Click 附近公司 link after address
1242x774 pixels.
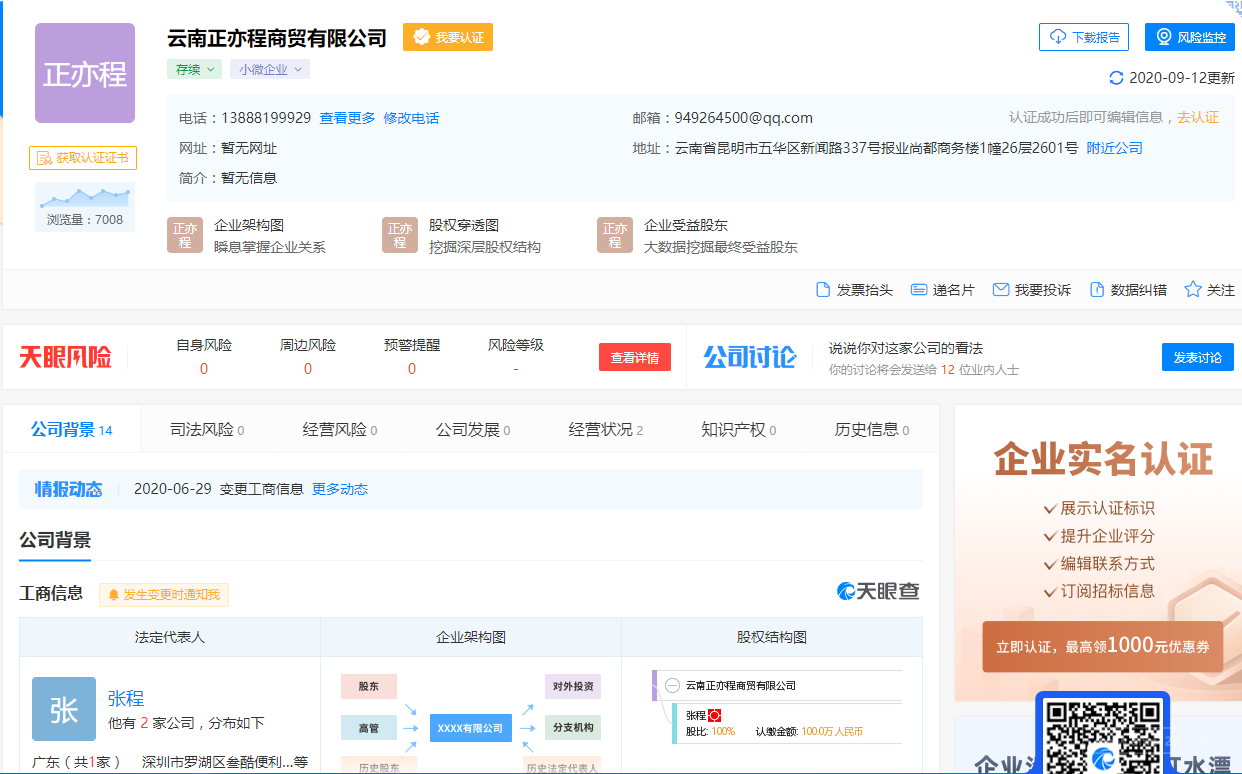pyautogui.click(x=1115, y=148)
